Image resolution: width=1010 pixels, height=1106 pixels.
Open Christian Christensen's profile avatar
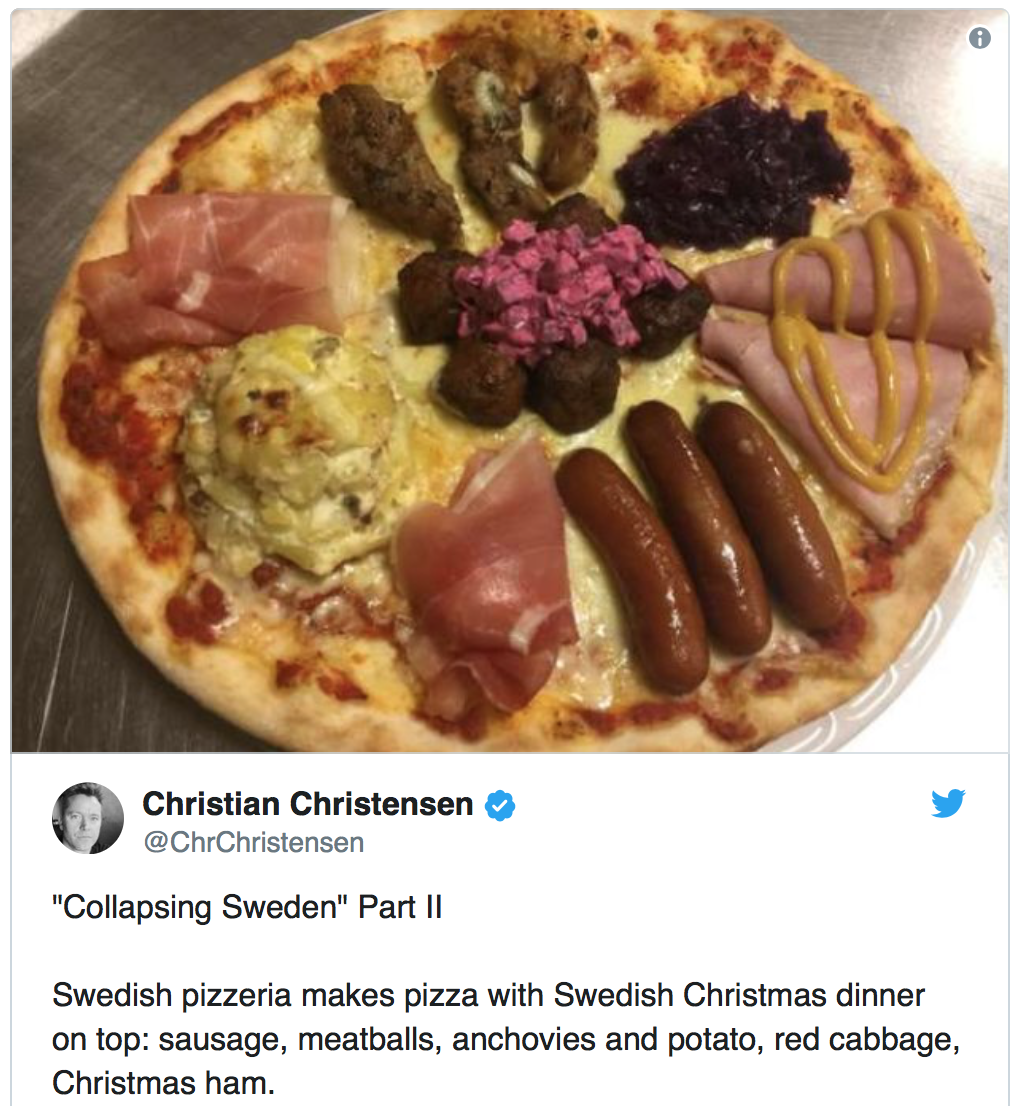(87, 818)
